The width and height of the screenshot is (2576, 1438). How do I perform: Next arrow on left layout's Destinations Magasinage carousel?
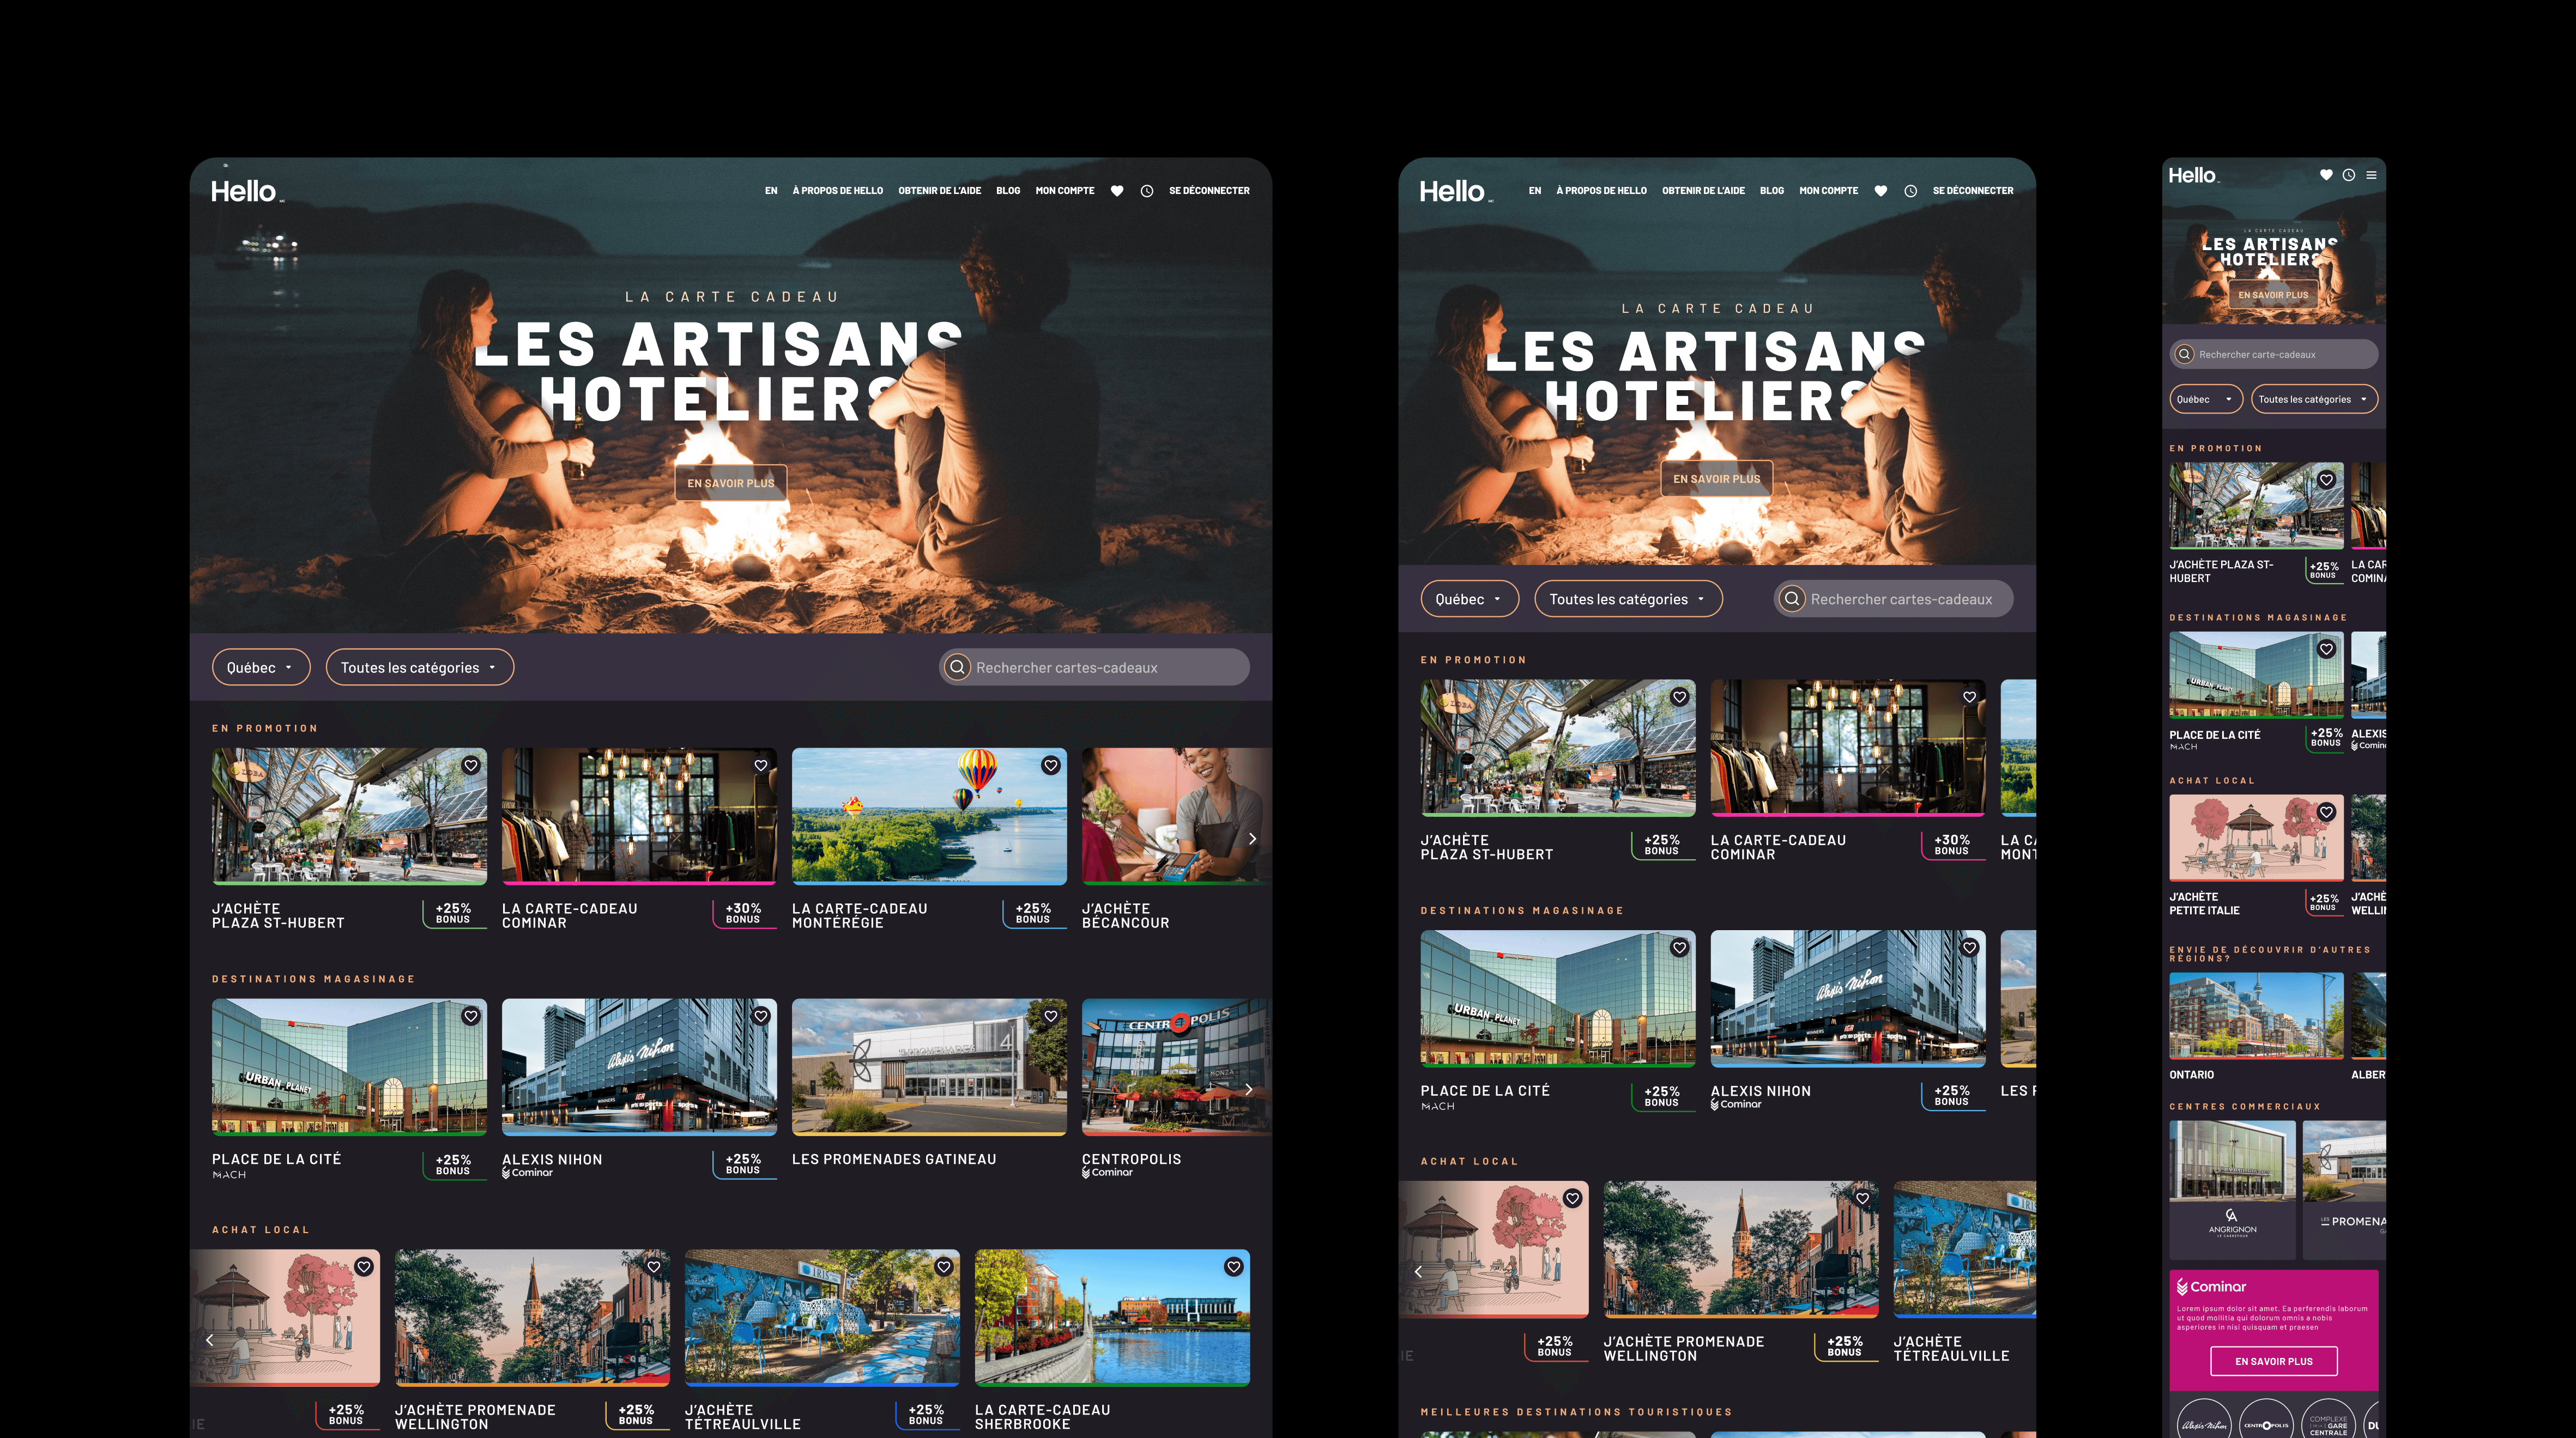1249,1089
